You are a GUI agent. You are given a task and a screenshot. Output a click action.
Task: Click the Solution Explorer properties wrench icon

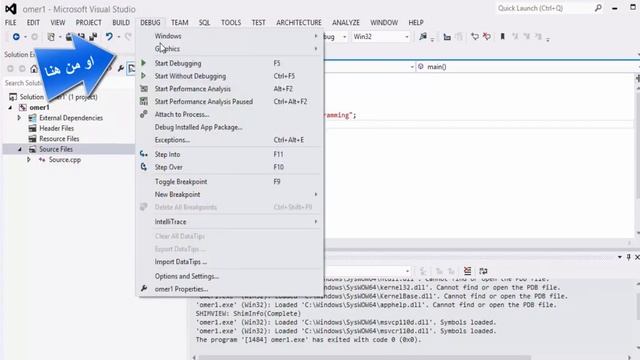coord(121,69)
